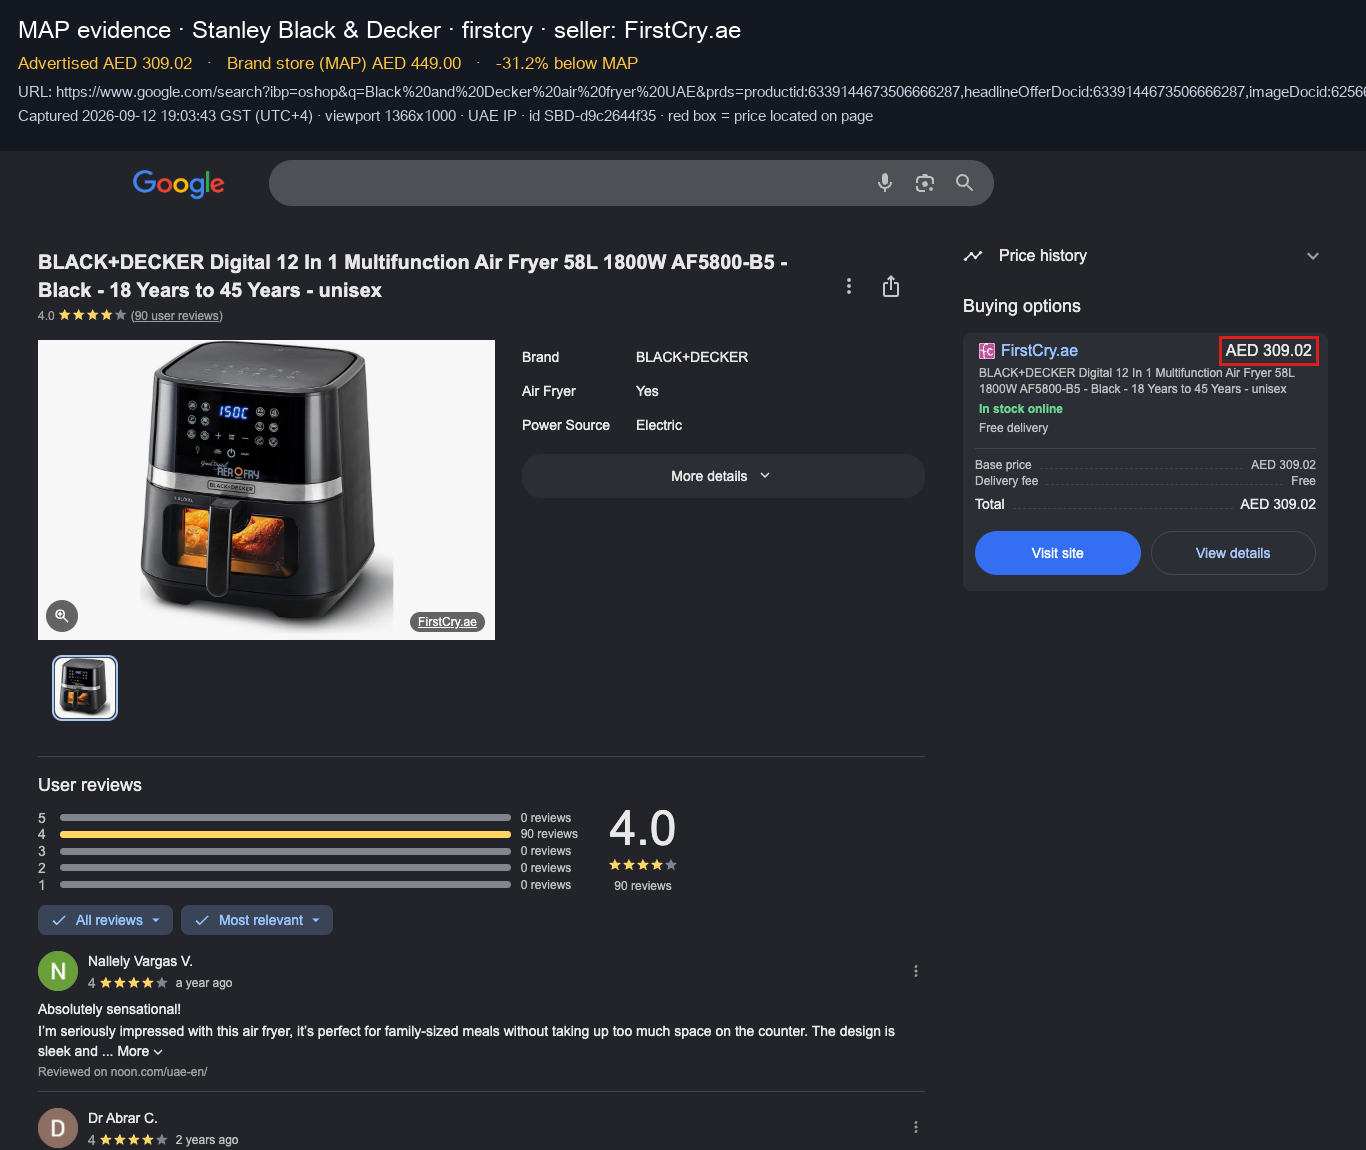This screenshot has width=1366, height=1150.
Task: Click the 'Yes' Air Fryer value
Action: click(647, 391)
